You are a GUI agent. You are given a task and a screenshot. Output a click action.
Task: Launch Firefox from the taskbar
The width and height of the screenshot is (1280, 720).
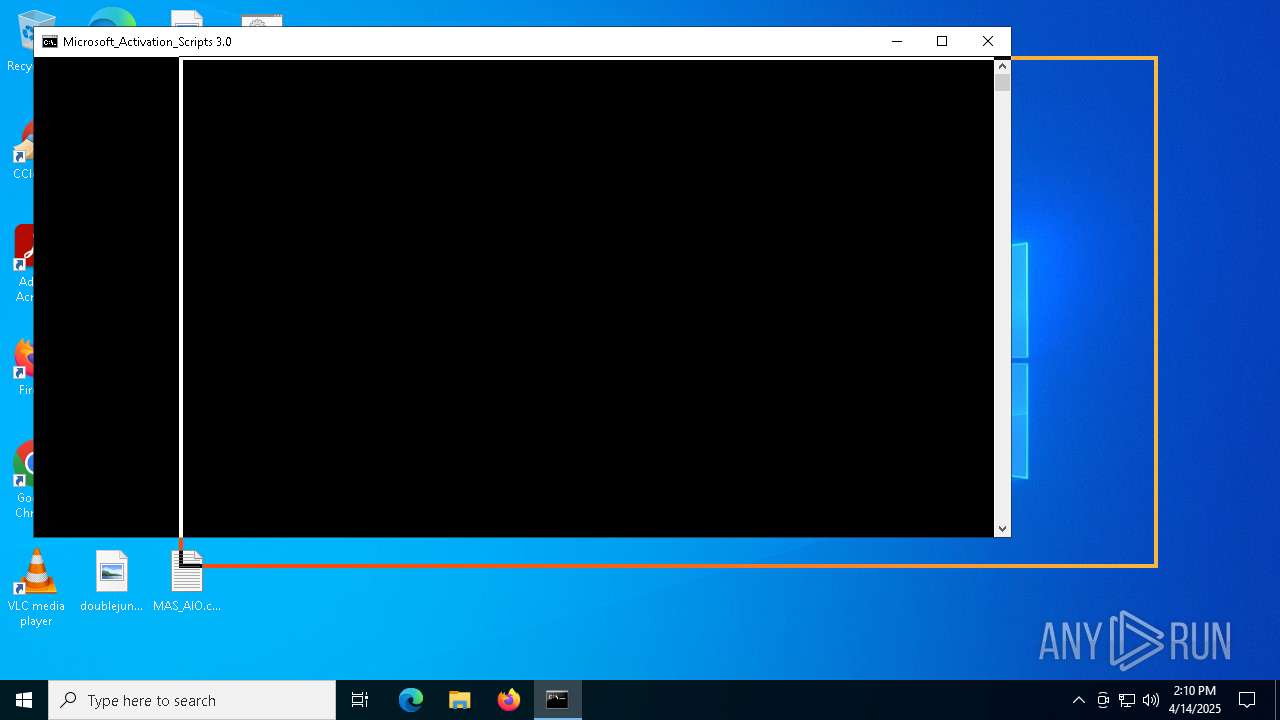click(509, 700)
